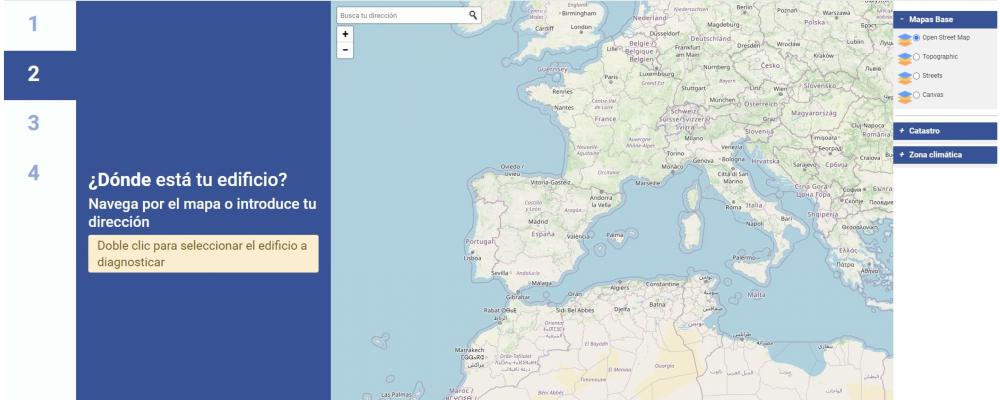Click the search magnifier icon

pos(473,15)
